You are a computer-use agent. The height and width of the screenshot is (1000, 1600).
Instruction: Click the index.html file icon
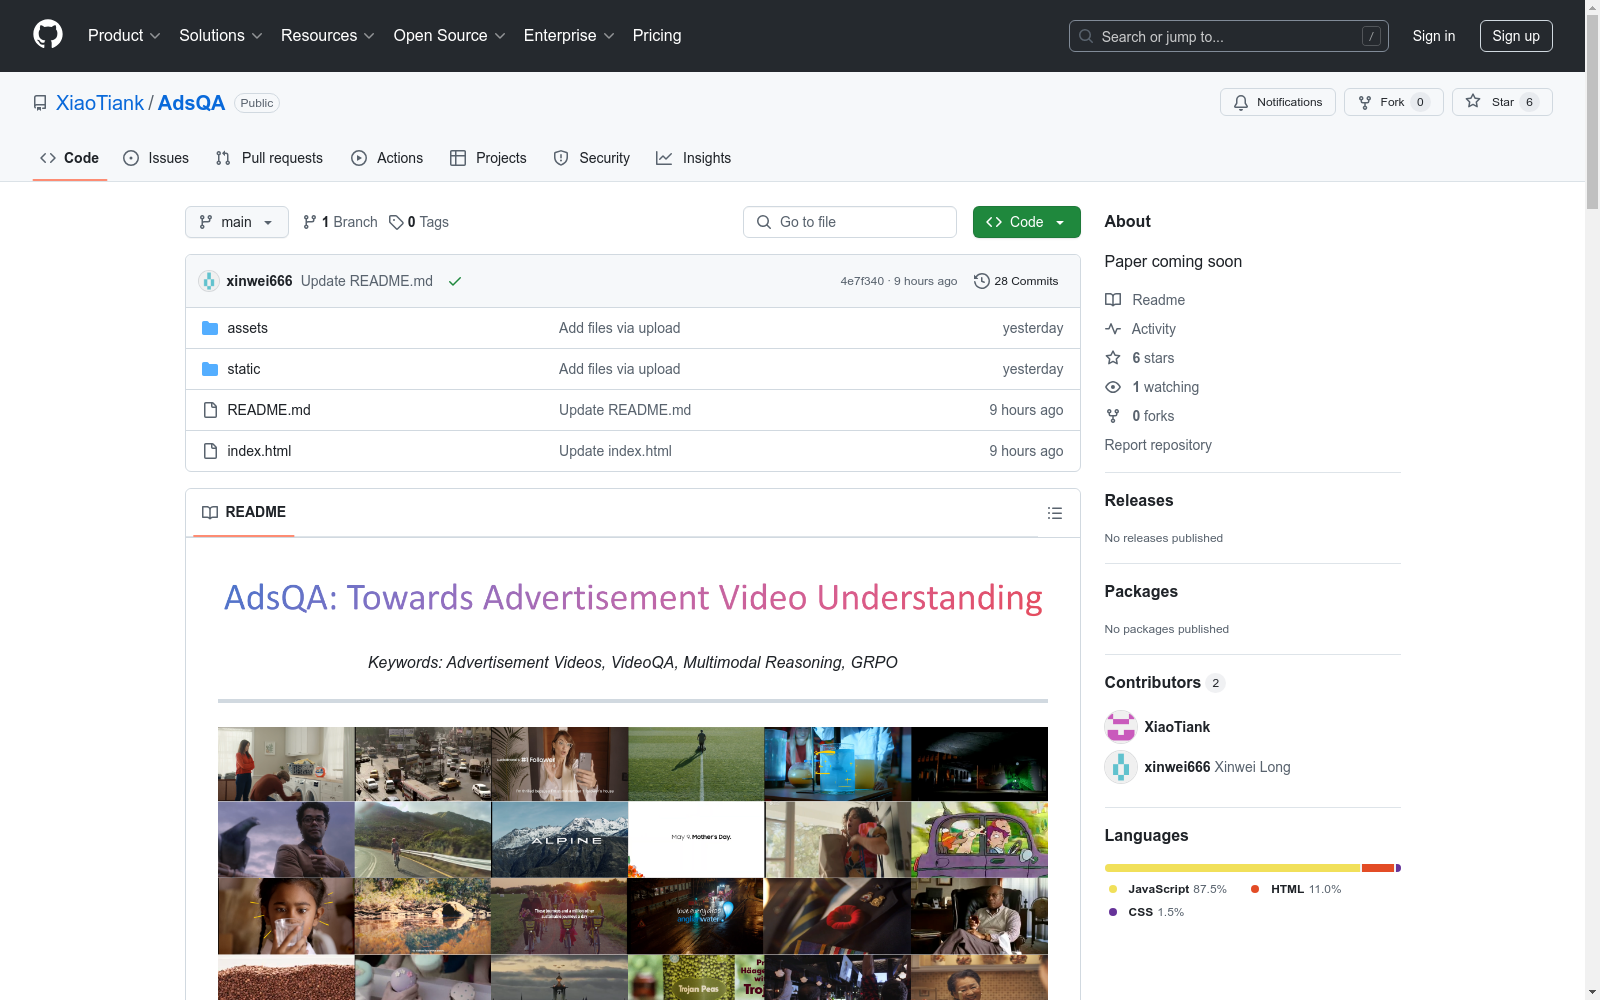[210, 451]
